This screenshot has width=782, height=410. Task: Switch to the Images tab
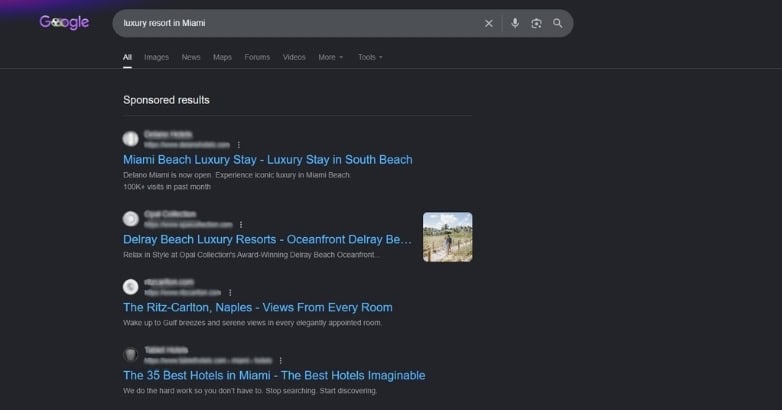point(156,57)
